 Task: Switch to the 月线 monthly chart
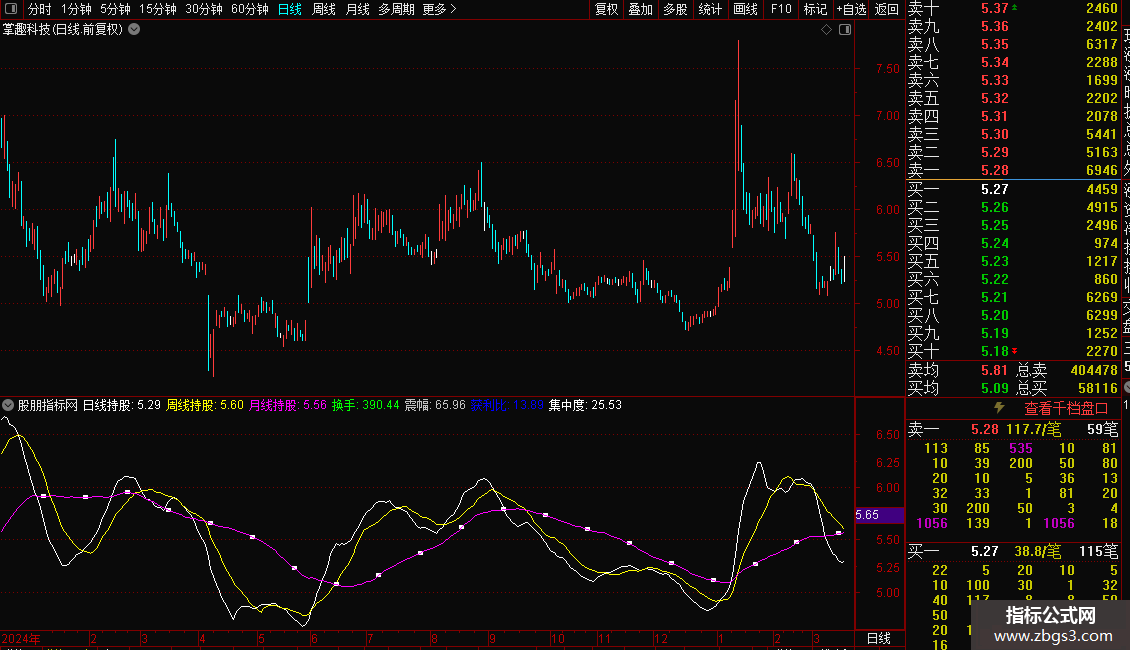click(357, 9)
